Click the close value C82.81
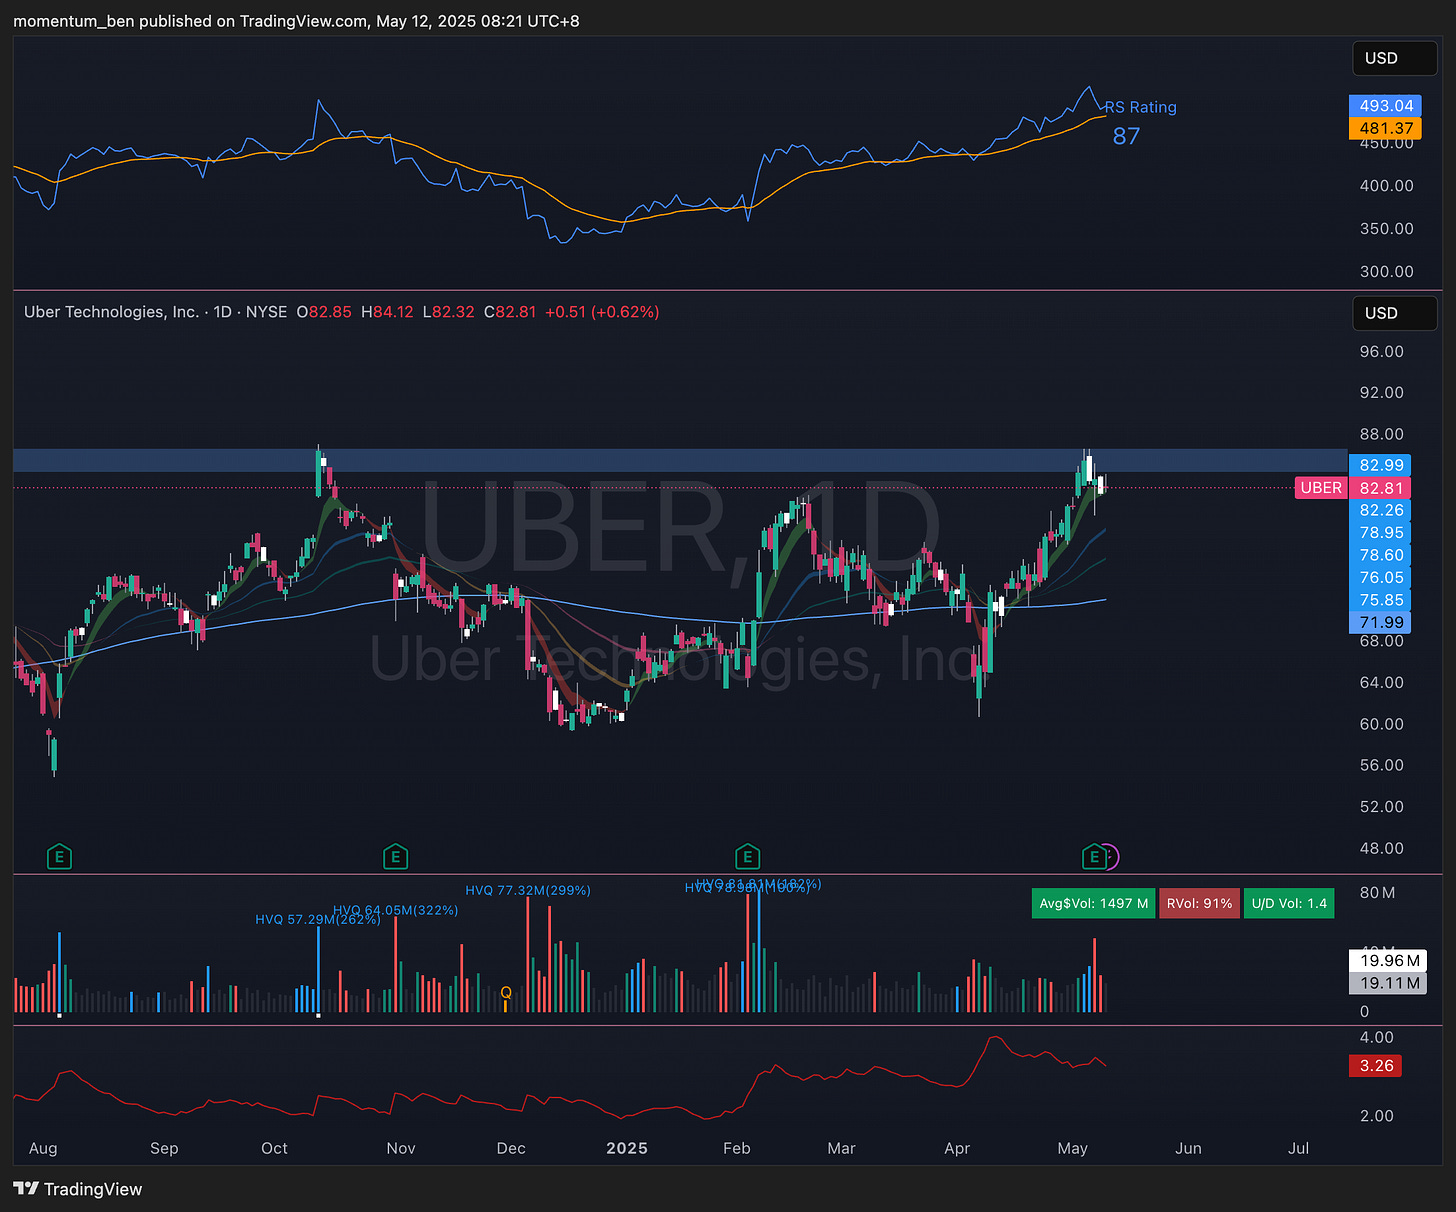This screenshot has height=1212, width=1456. click(x=510, y=312)
